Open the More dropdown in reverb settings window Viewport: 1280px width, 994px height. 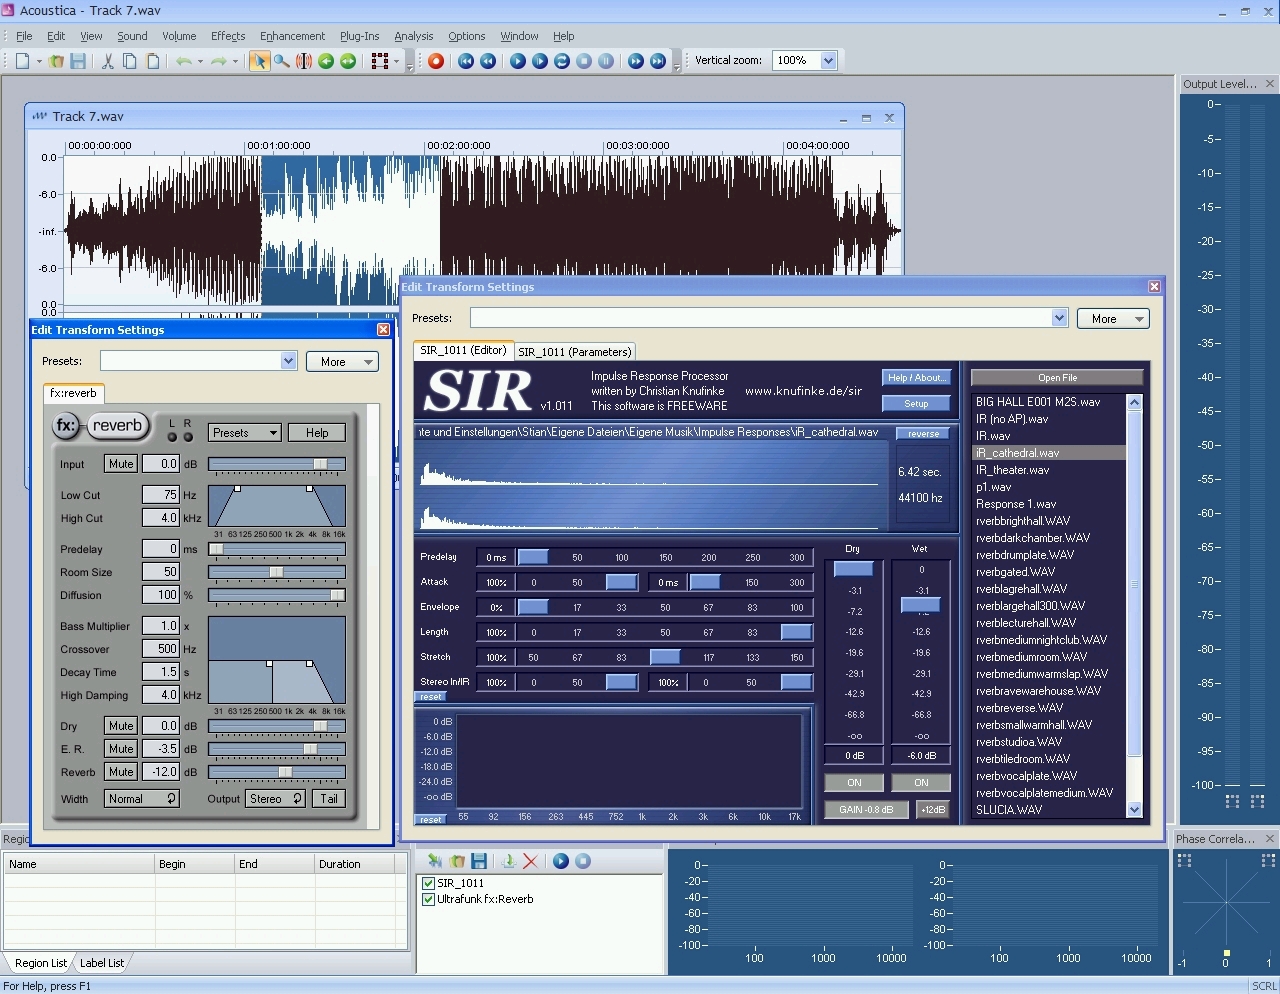coord(343,362)
